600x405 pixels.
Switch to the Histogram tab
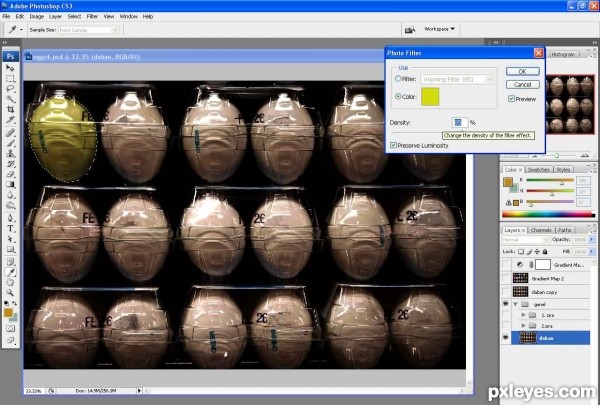click(x=562, y=54)
